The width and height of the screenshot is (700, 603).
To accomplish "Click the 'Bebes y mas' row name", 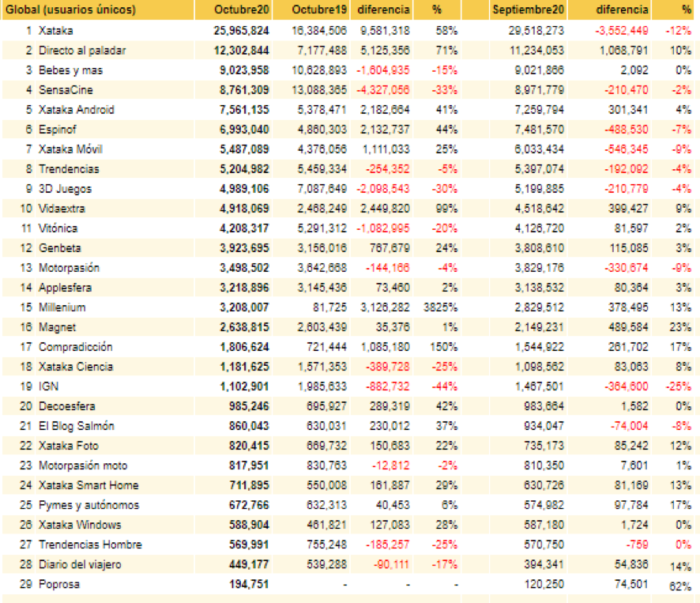I will [x=71, y=70].
